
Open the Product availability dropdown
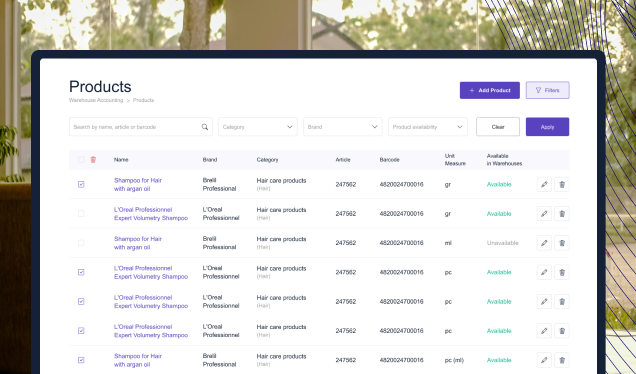click(428, 127)
